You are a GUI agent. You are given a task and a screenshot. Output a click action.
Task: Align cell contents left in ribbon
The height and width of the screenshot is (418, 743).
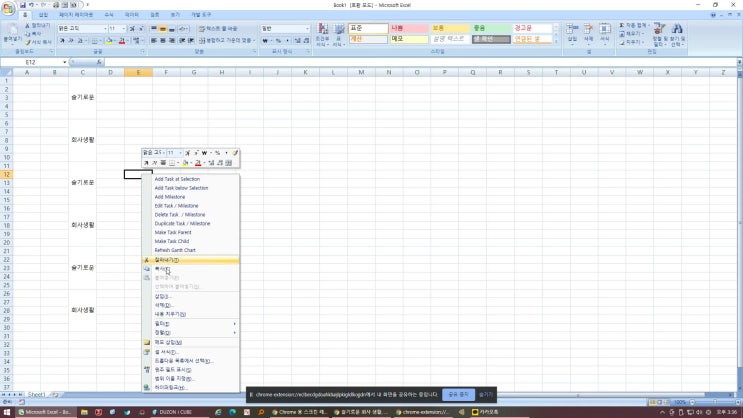coord(154,41)
